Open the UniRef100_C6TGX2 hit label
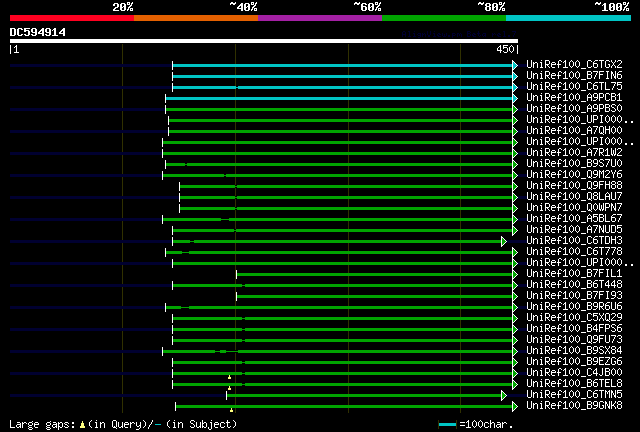The image size is (640, 432). point(574,65)
